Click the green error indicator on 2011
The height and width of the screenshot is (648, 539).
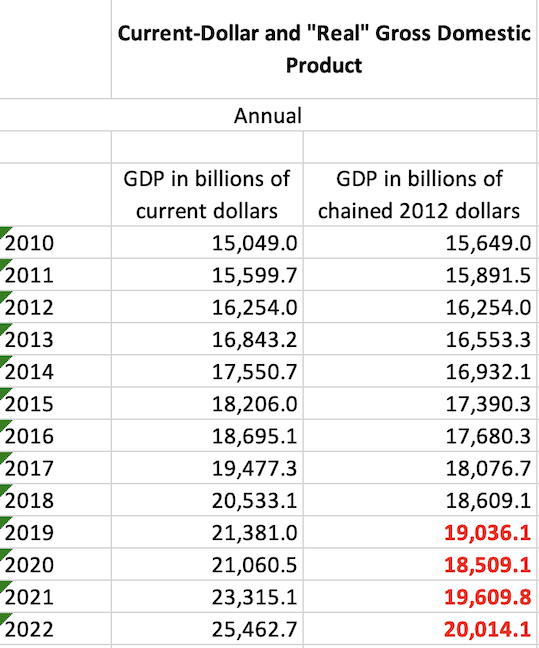click(x=5, y=264)
